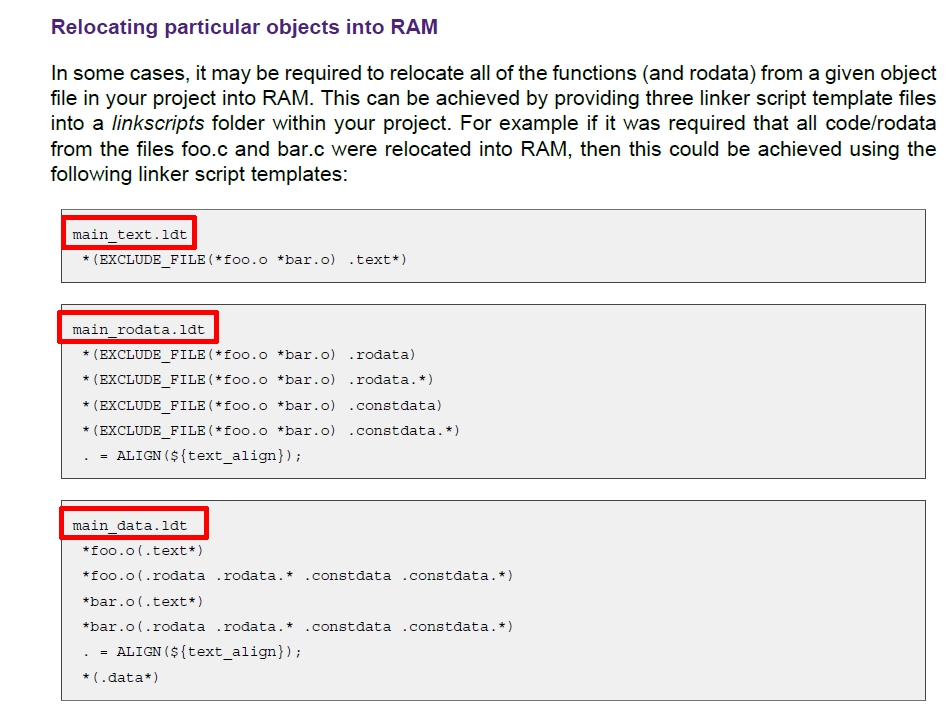Click the EXCLUDE_FILE line ending in .text*
This screenshot has height=721, width=947.
point(245,260)
